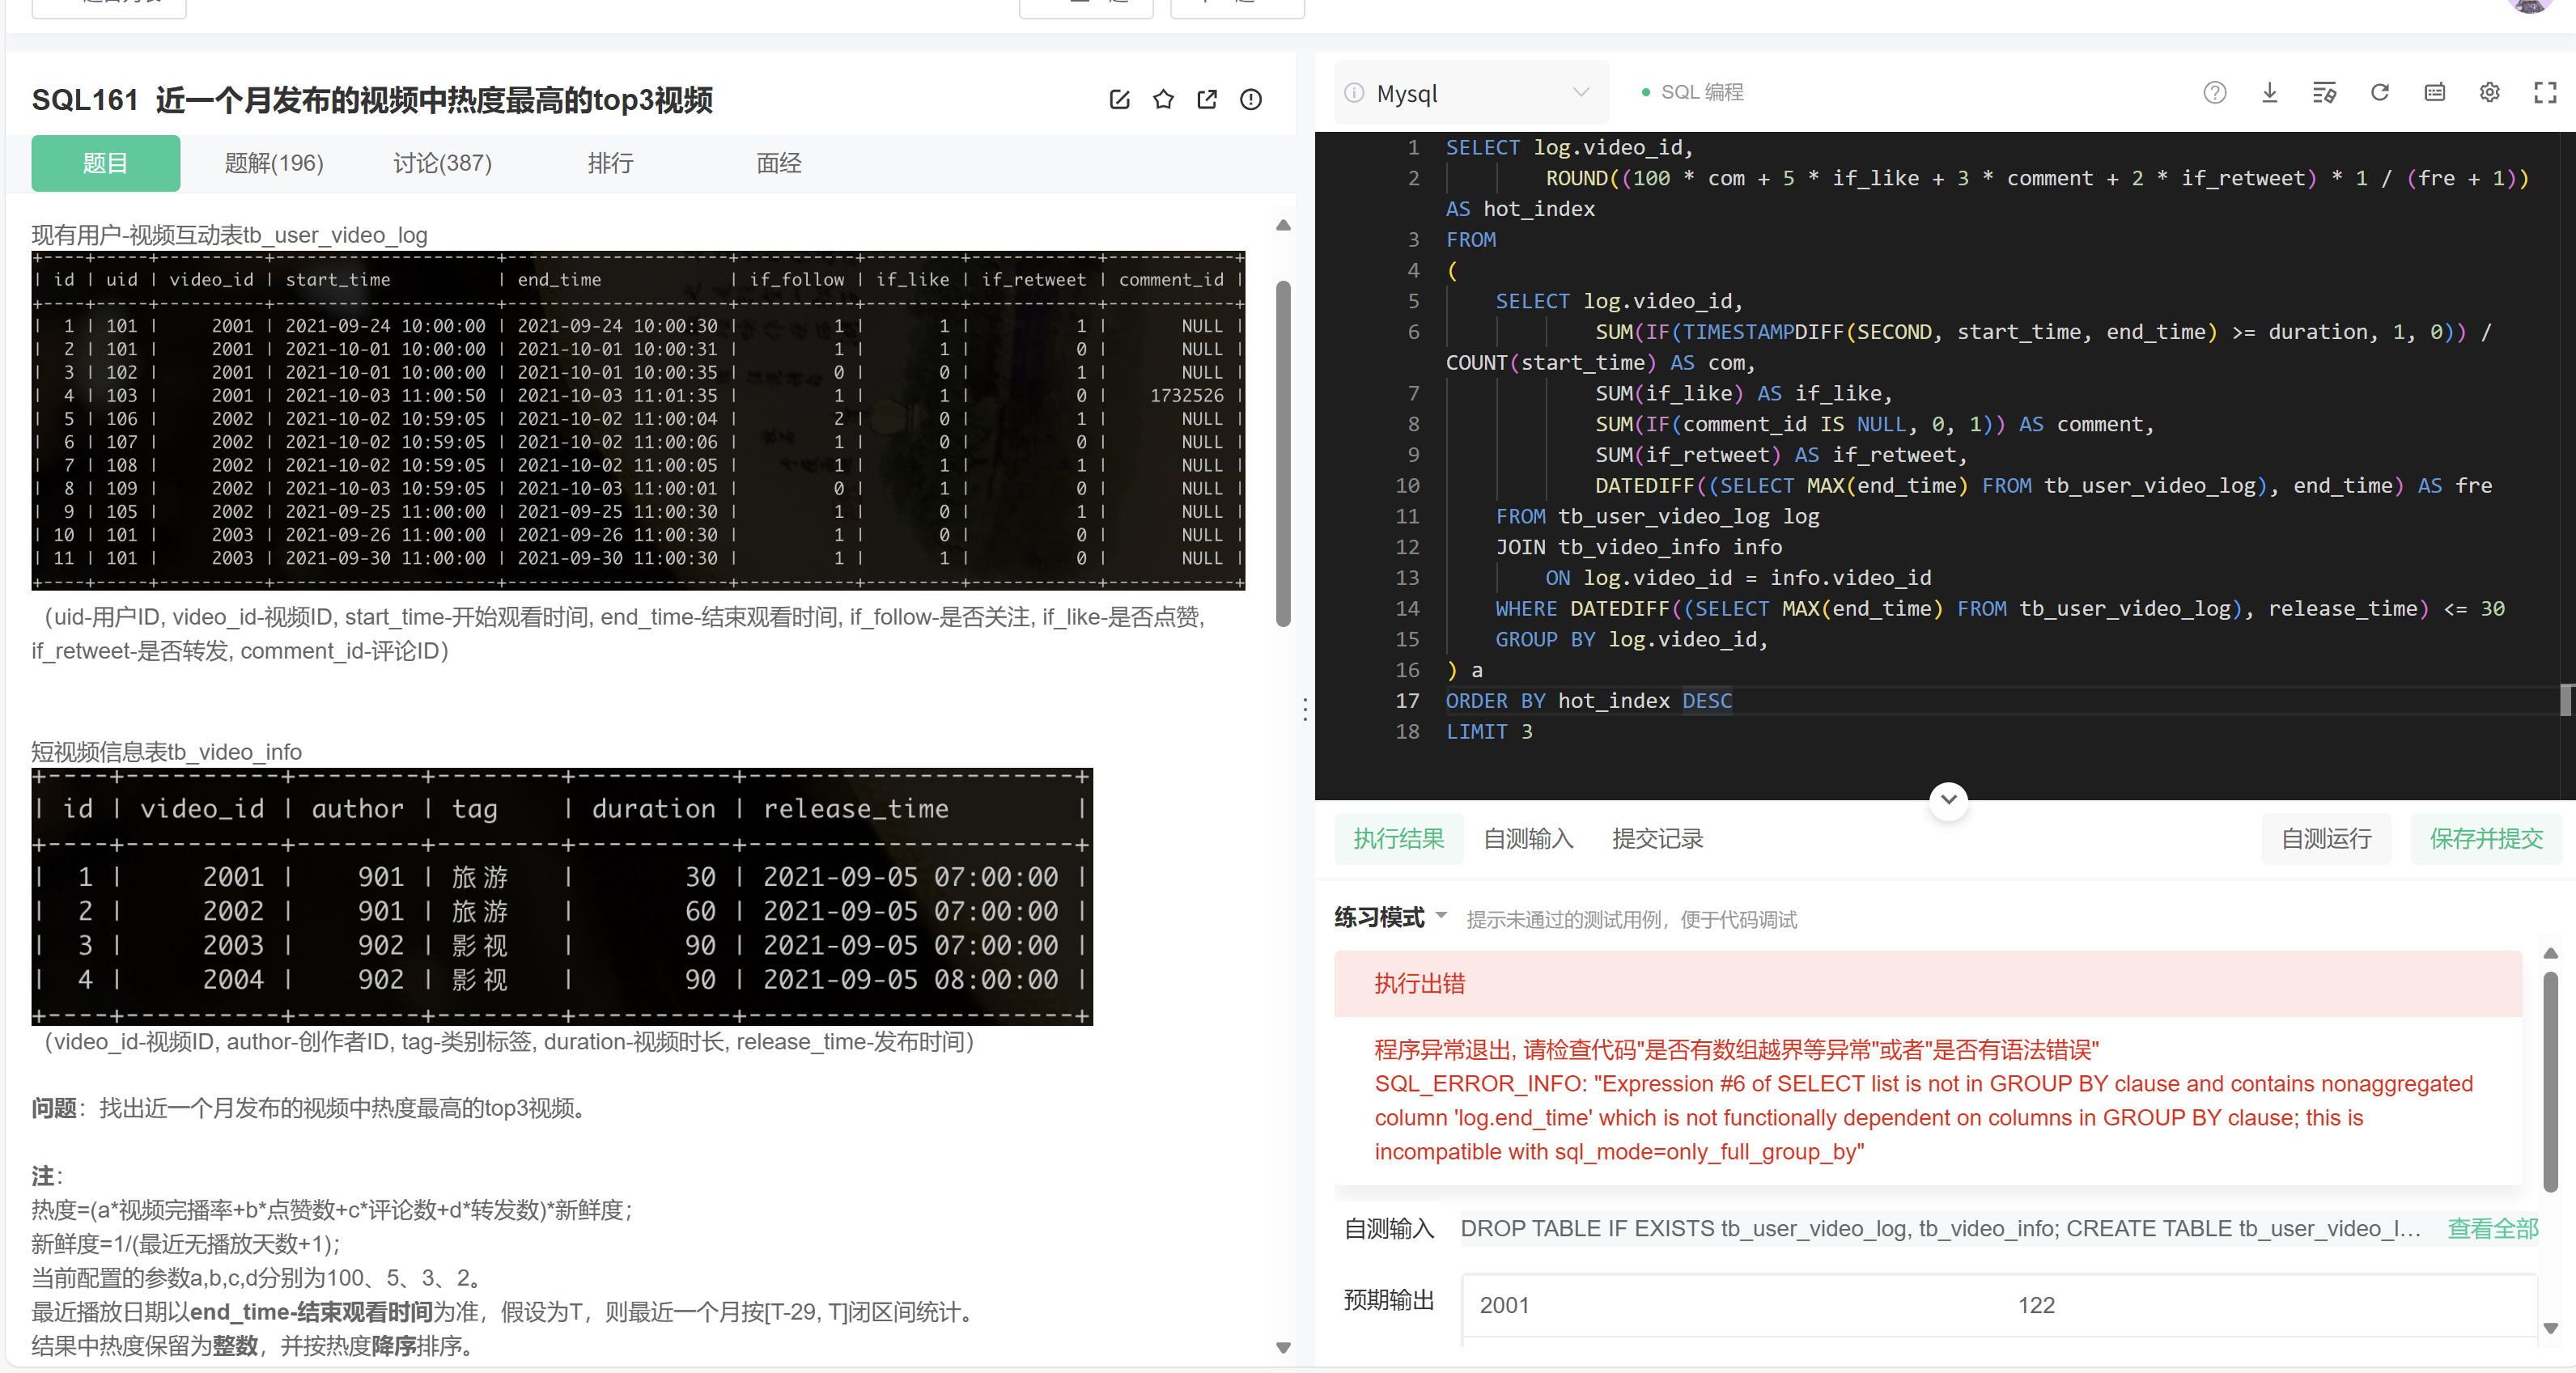Open the 讨论(387) tab
The width and height of the screenshot is (2576, 1373).
pos(442,163)
